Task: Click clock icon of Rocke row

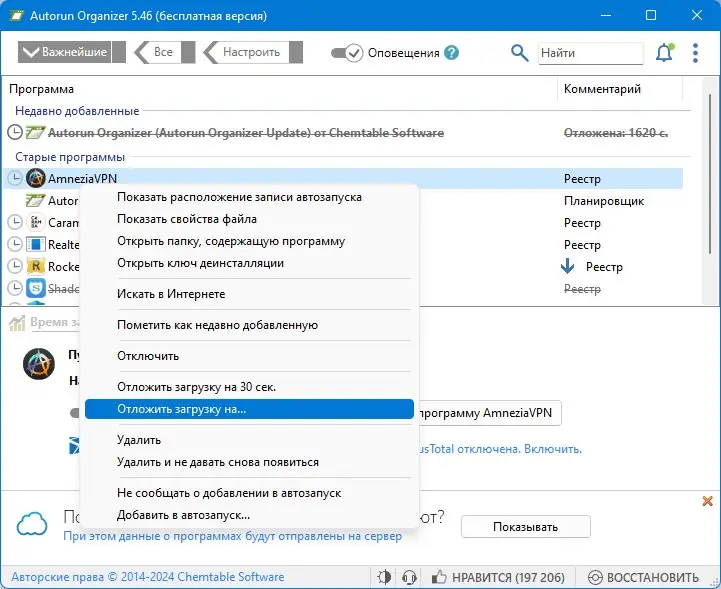Action: 15,266
